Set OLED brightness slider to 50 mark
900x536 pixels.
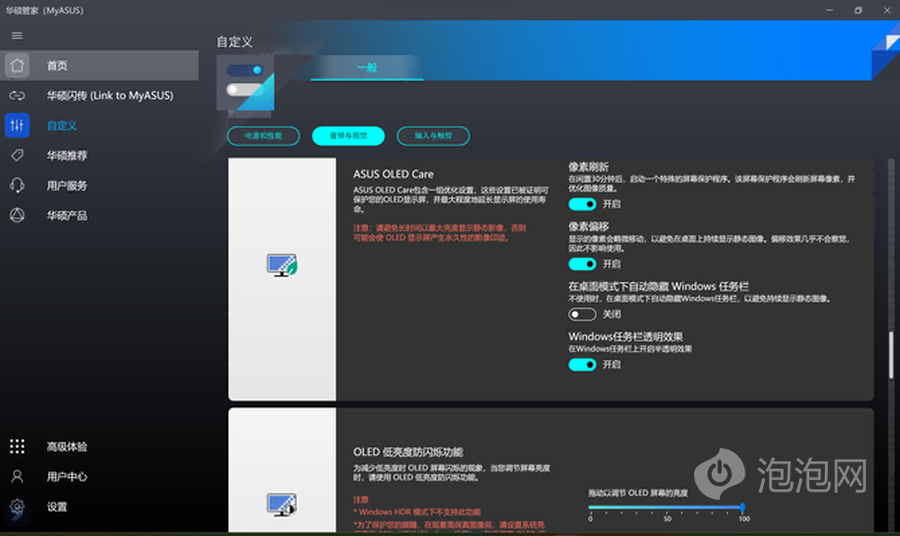click(x=667, y=508)
